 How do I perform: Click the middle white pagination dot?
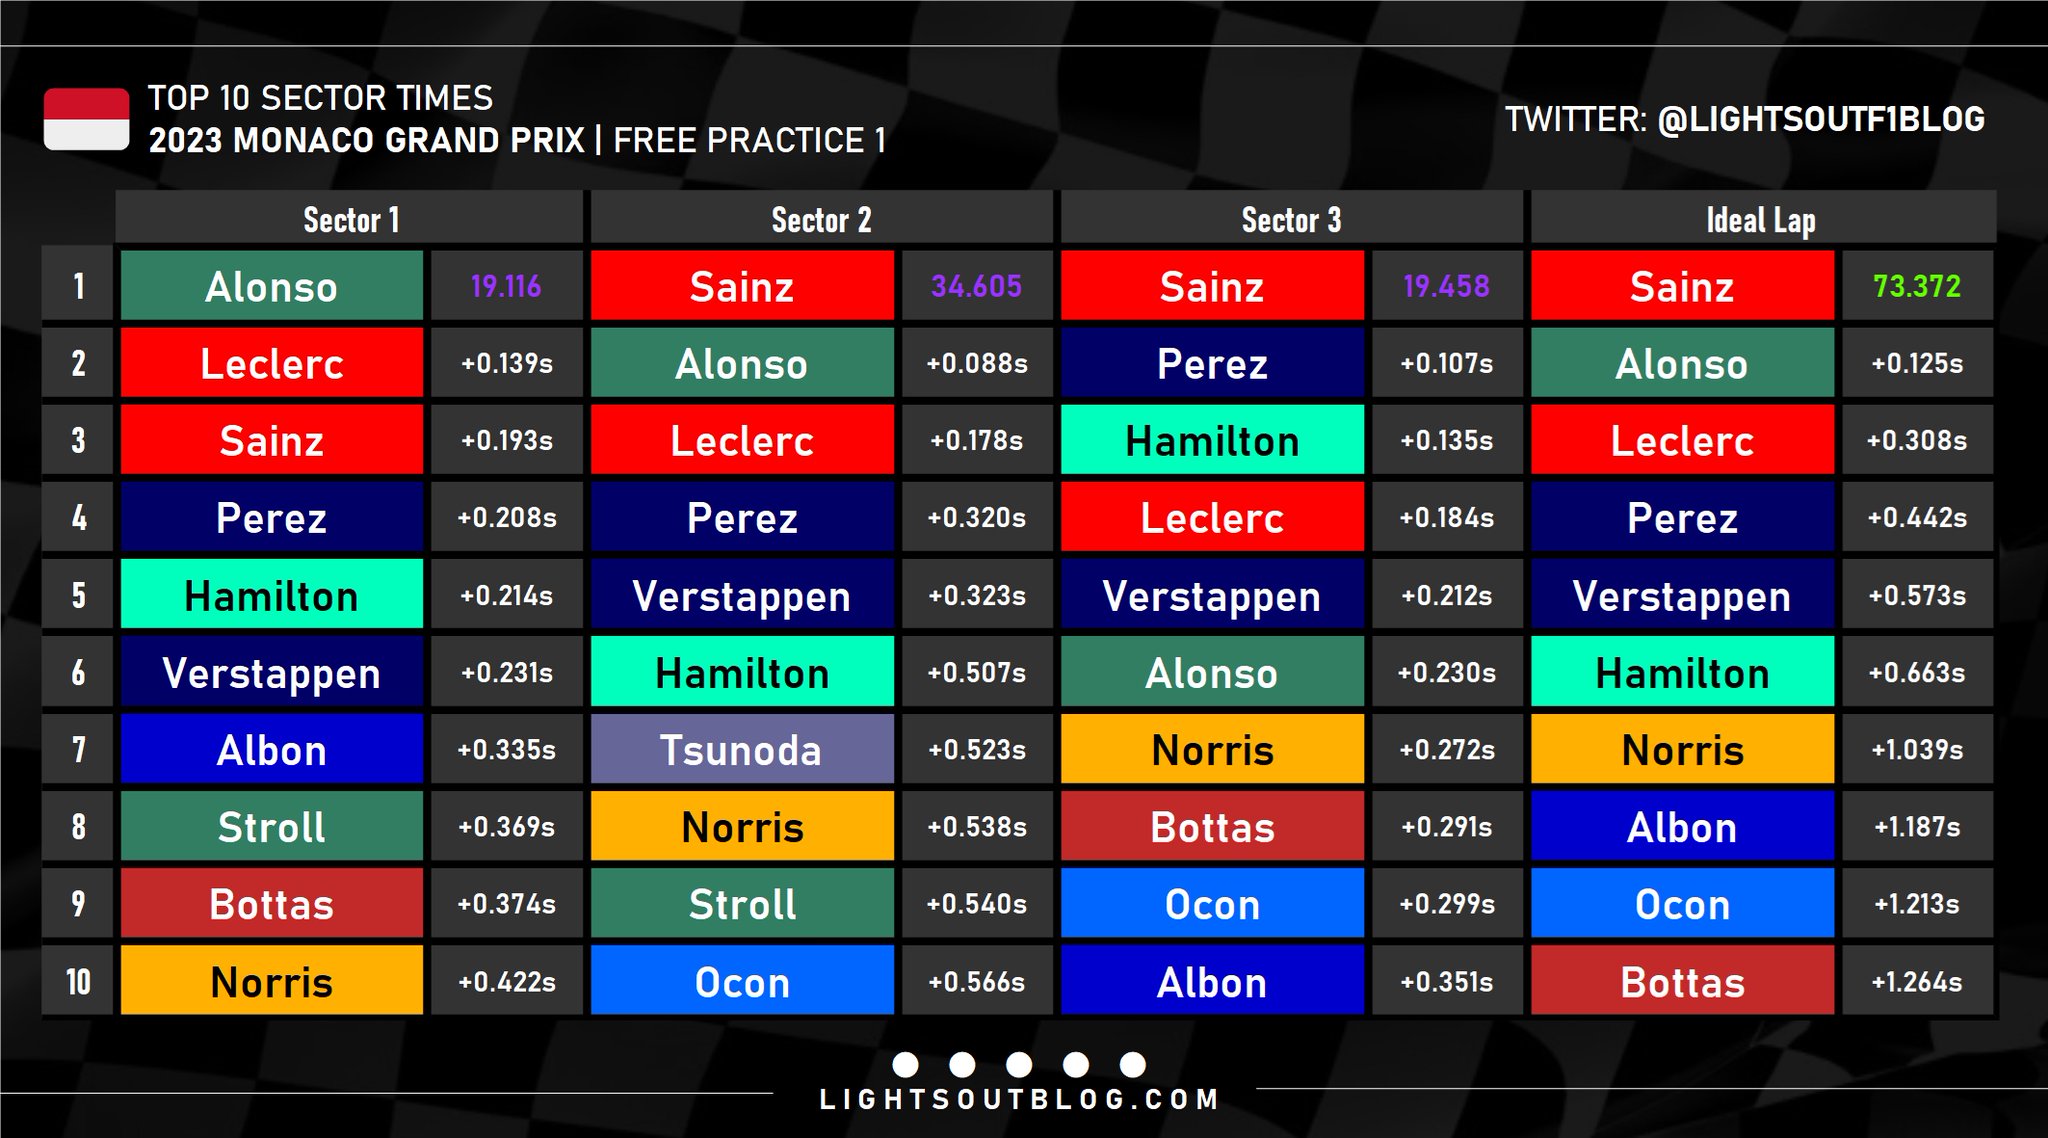[1019, 1064]
